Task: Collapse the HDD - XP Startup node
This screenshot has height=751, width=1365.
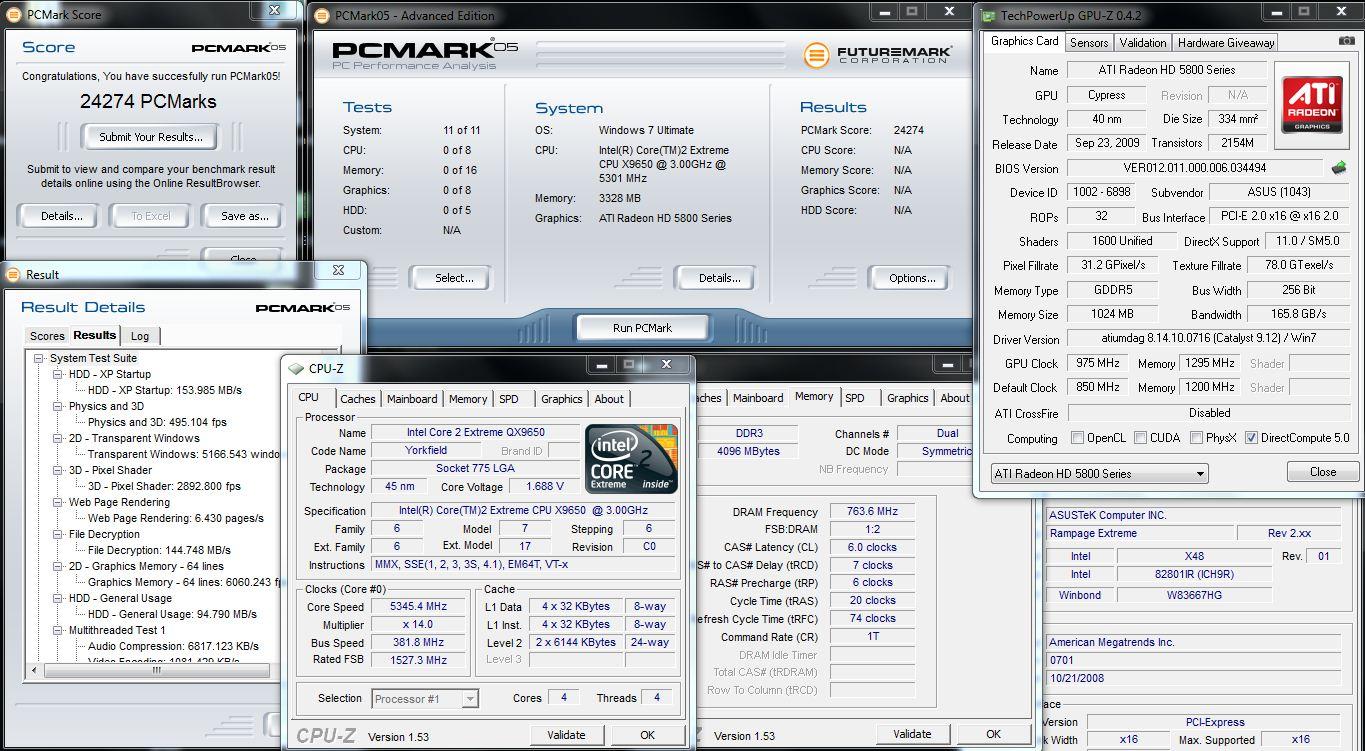Action: [x=58, y=374]
